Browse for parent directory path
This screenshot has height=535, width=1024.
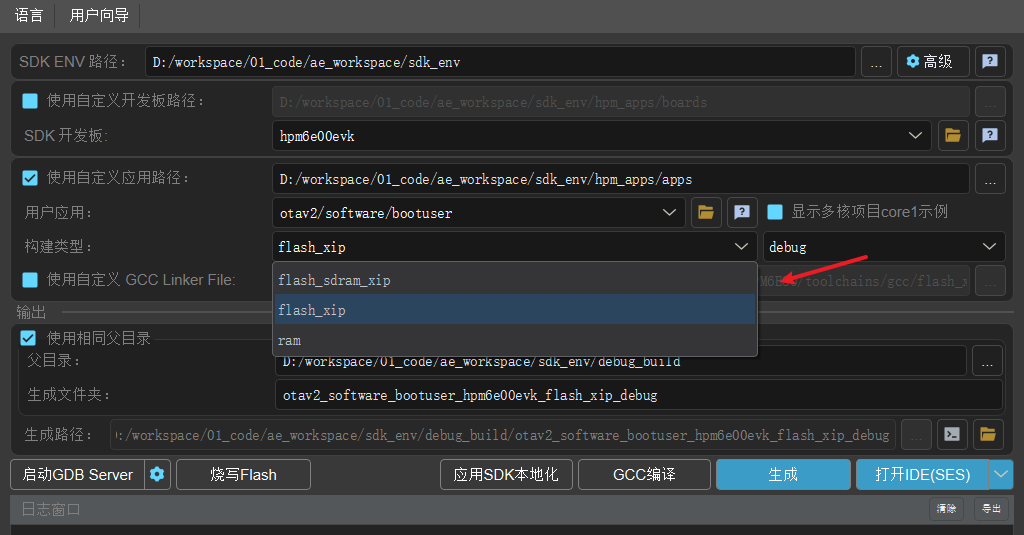987,361
